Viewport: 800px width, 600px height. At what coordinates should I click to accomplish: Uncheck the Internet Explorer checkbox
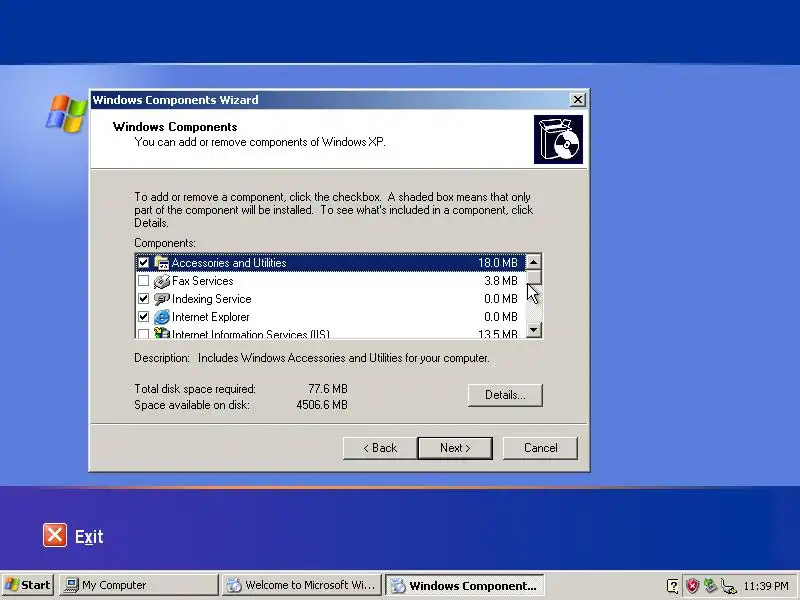[x=143, y=316]
